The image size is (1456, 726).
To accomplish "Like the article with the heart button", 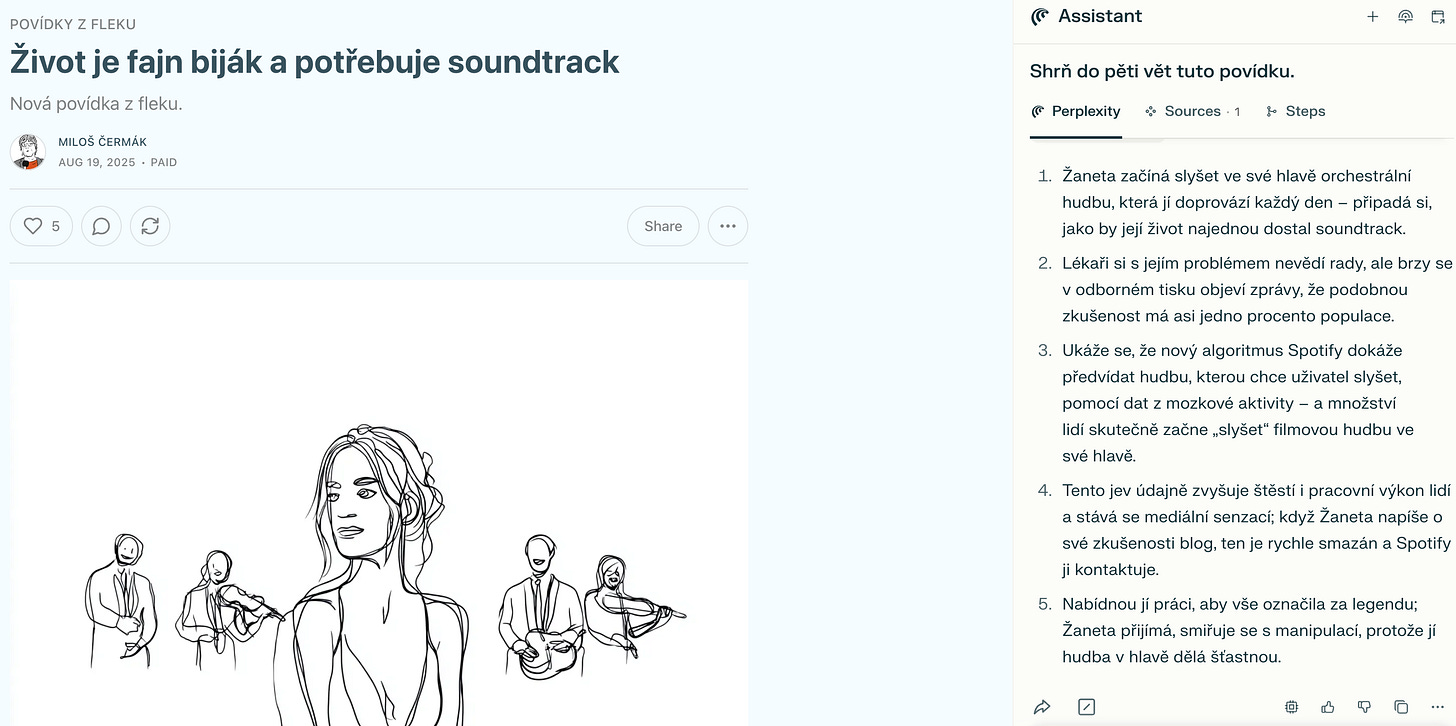I will 41,226.
